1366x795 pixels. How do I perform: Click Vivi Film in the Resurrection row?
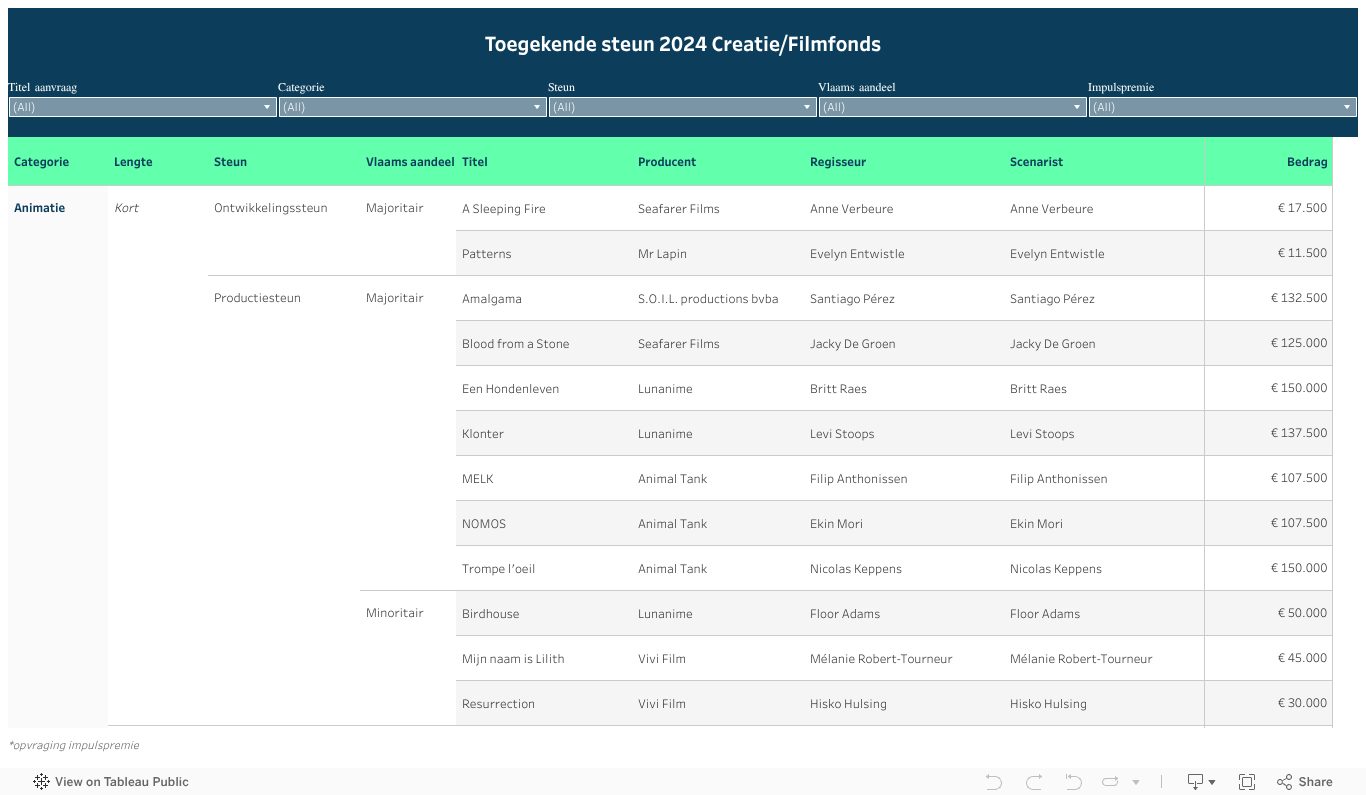[x=662, y=704]
